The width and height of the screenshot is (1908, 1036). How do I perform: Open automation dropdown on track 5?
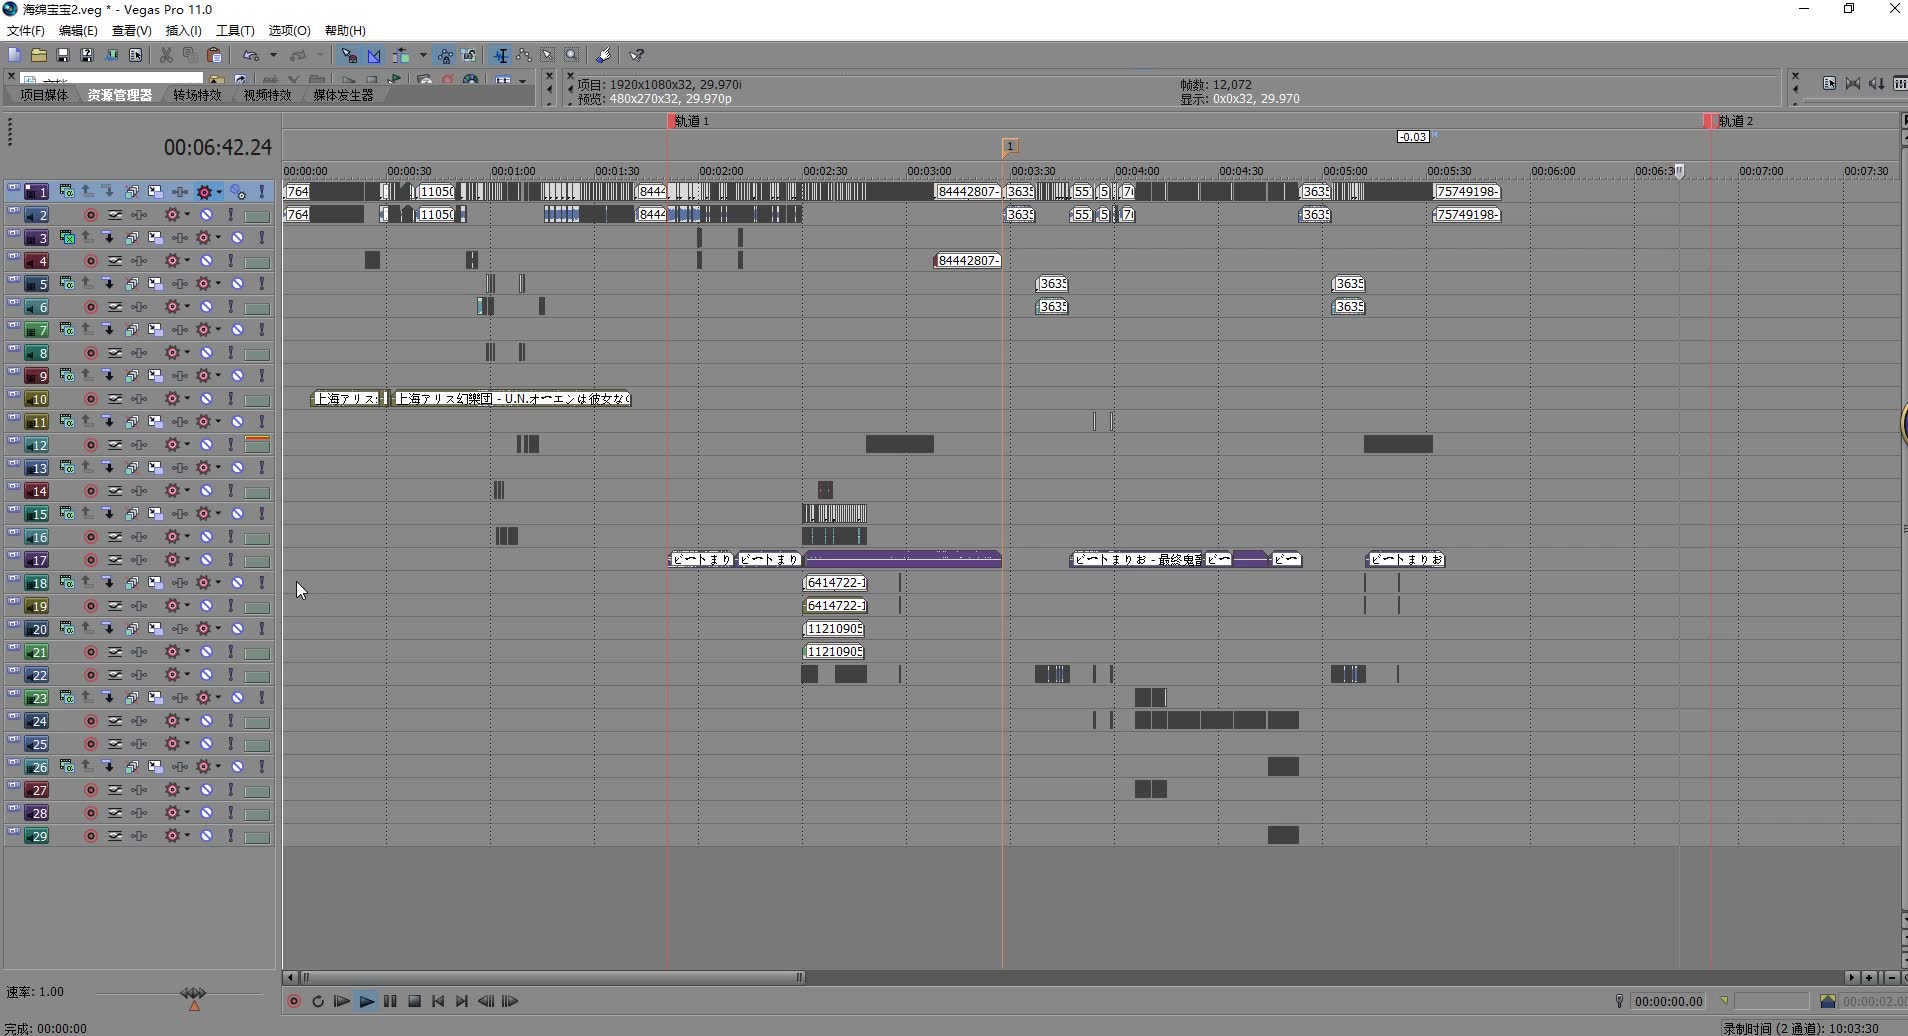click(x=219, y=283)
